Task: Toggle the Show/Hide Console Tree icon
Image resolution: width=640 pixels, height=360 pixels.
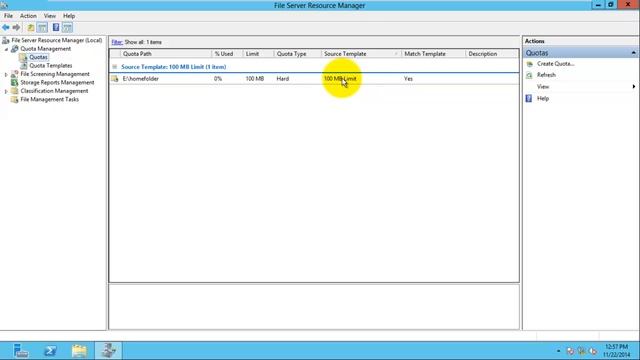Action: (x=42, y=27)
